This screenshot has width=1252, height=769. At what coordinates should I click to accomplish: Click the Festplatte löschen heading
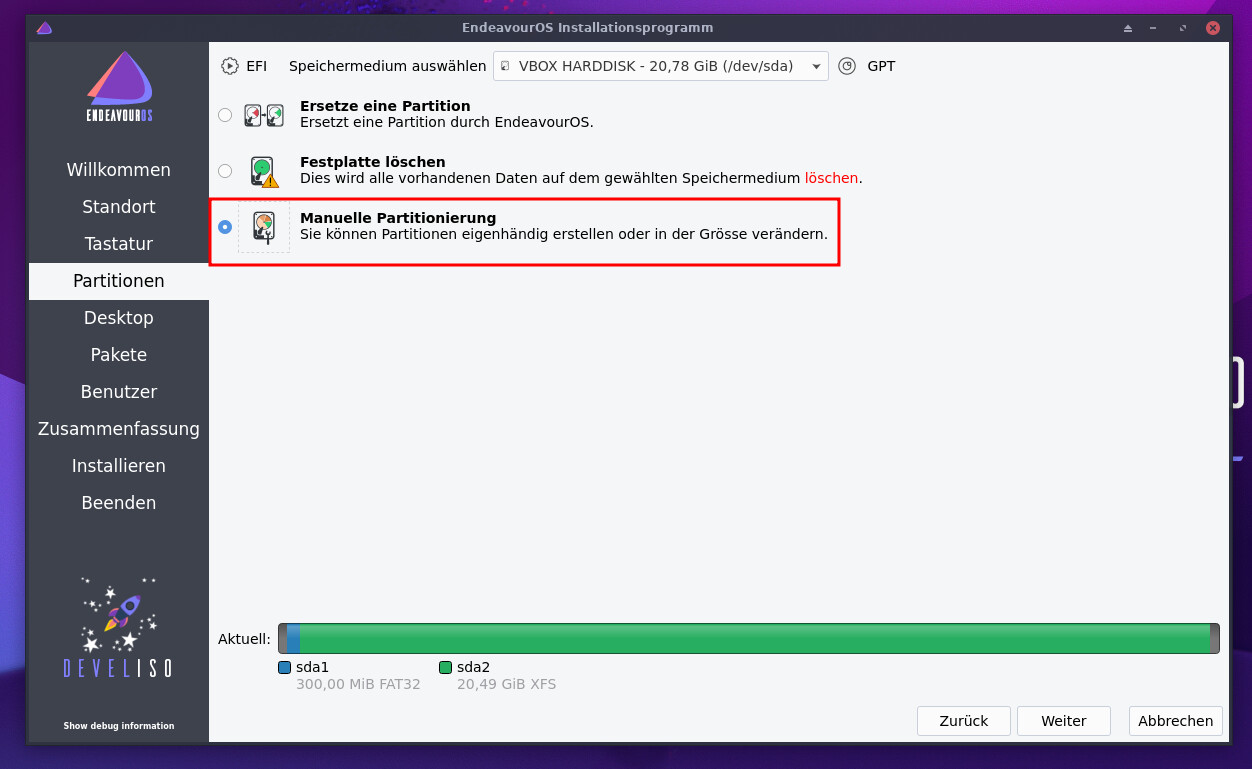point(373,162)
